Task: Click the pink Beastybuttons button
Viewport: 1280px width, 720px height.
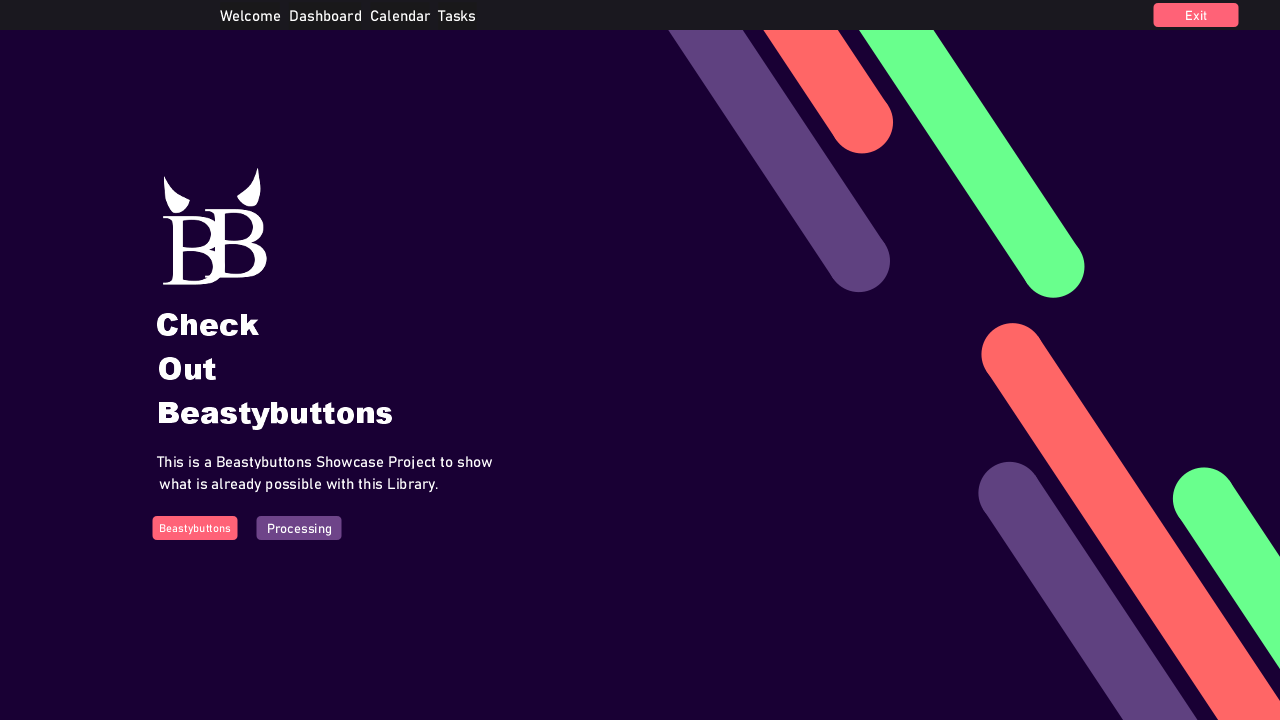Action: [x=195, y=528]
